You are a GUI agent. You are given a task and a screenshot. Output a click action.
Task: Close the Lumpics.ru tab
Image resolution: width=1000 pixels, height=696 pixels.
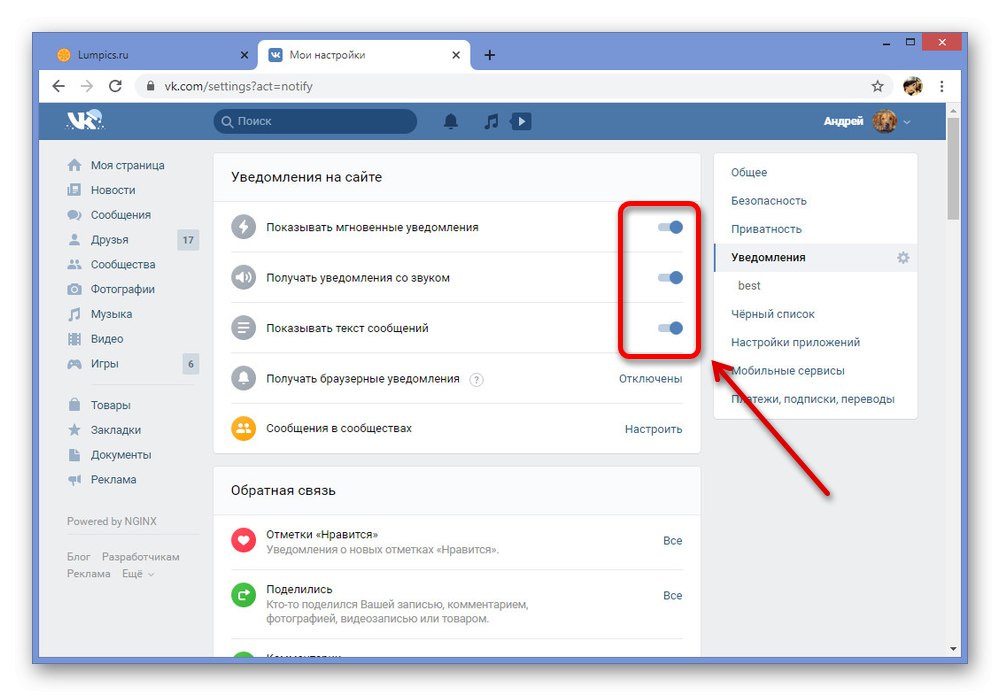tap(244, 56)
